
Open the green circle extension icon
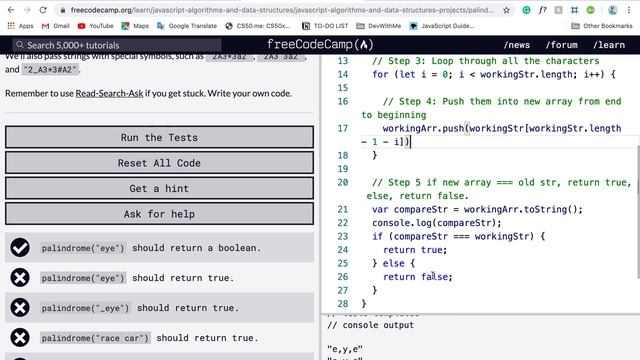click(x=590, y=10)
